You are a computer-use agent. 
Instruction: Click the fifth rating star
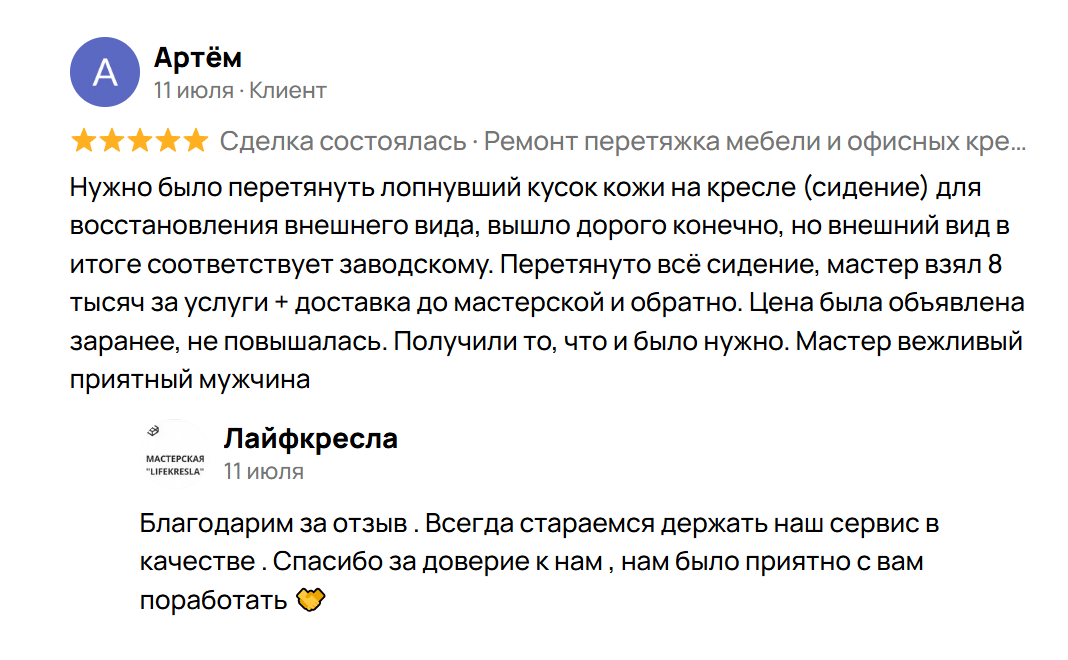pyautogui.click(x=196, y=141)
